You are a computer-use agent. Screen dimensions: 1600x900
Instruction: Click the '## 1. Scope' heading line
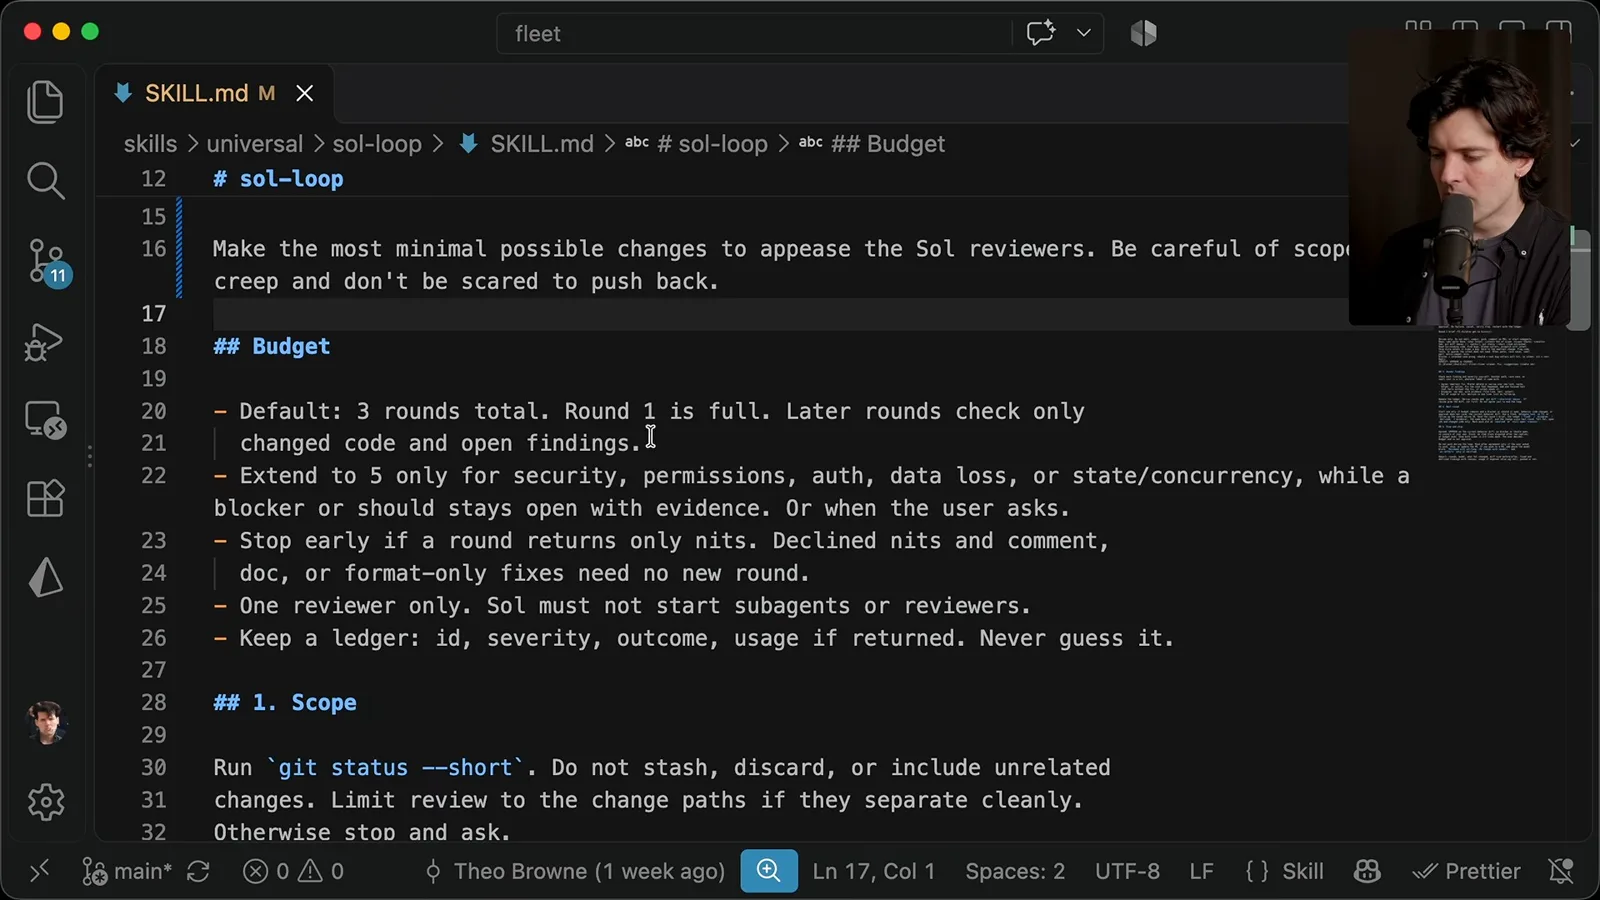tap(285, 702)
